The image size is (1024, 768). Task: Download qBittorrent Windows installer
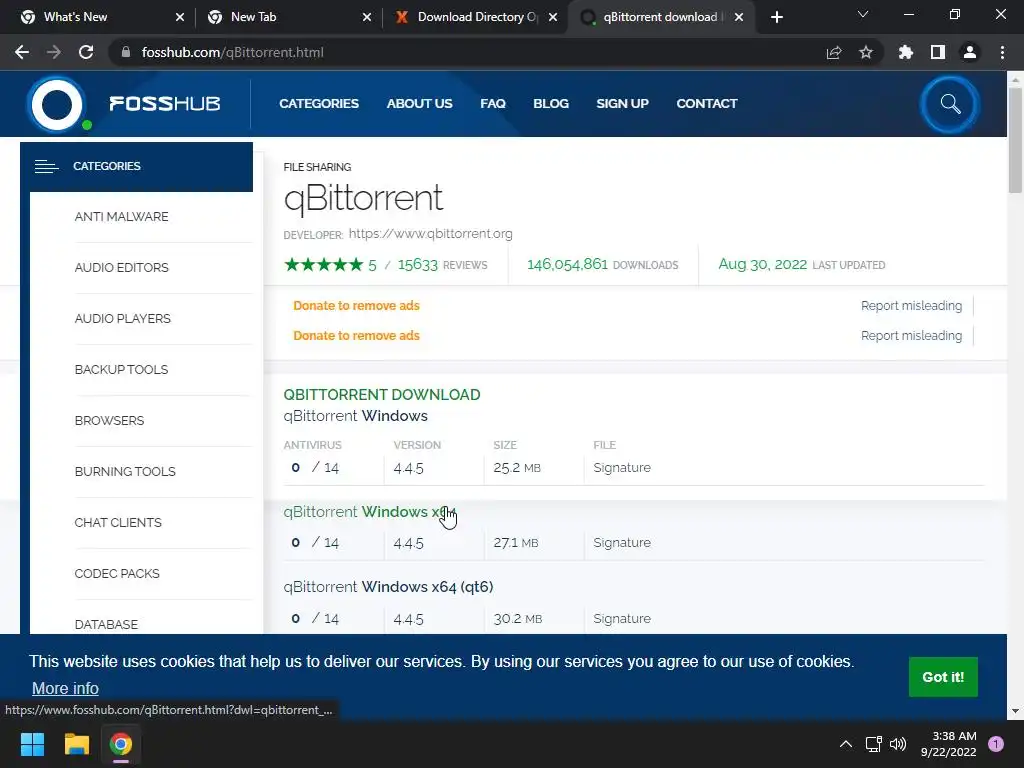355,416
